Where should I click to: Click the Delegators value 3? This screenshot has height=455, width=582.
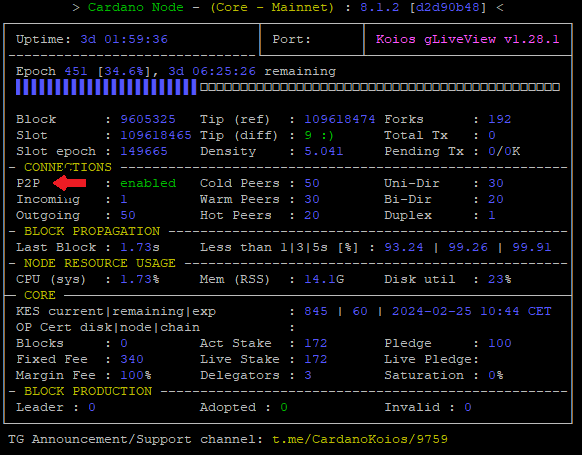pos(308,374)
